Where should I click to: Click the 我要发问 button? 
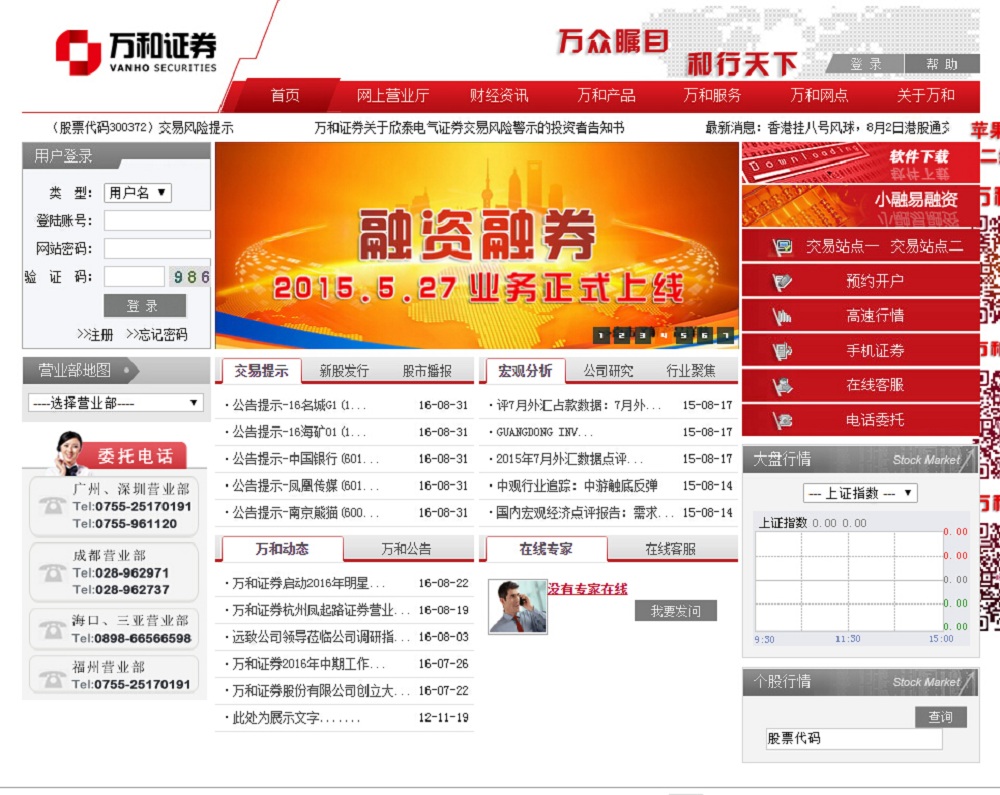[675, 611]
